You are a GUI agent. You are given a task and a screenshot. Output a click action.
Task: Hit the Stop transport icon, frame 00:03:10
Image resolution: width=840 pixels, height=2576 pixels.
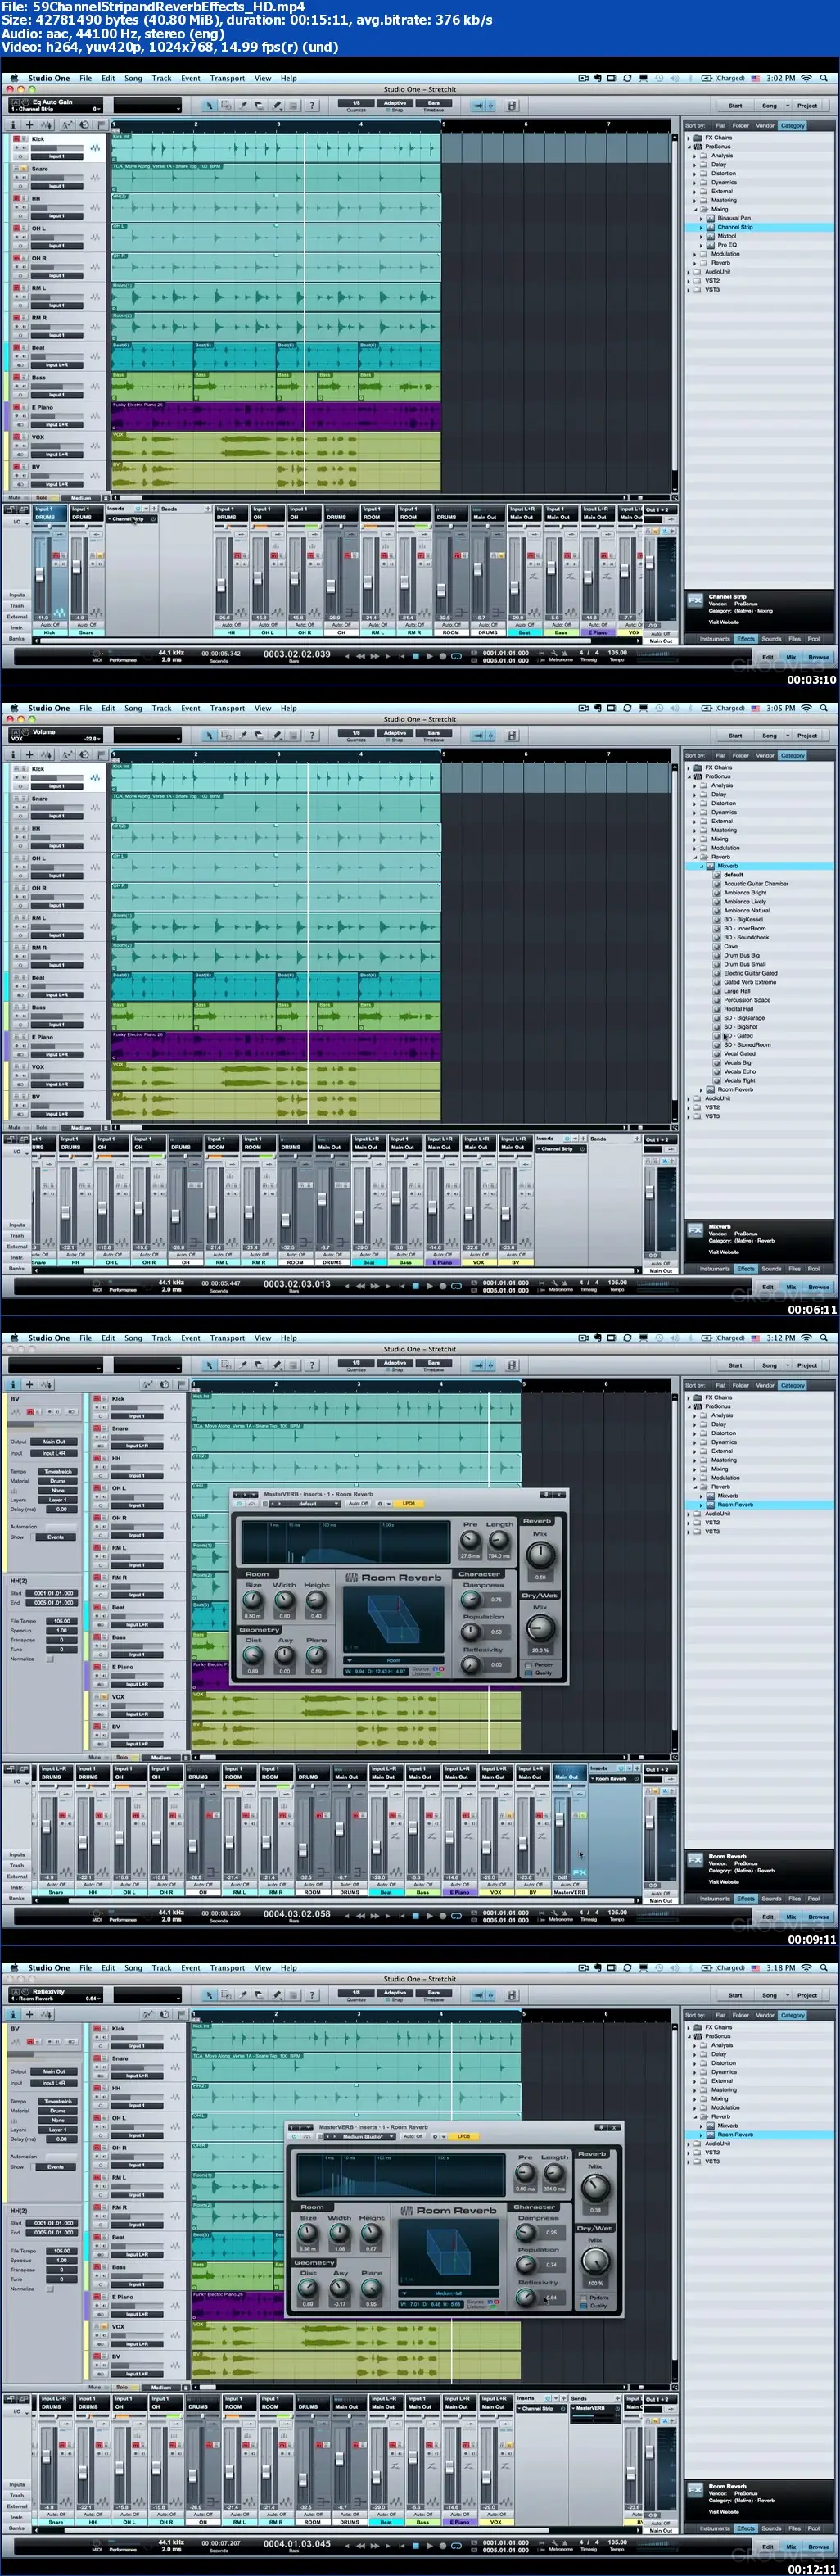click(415, 656)
